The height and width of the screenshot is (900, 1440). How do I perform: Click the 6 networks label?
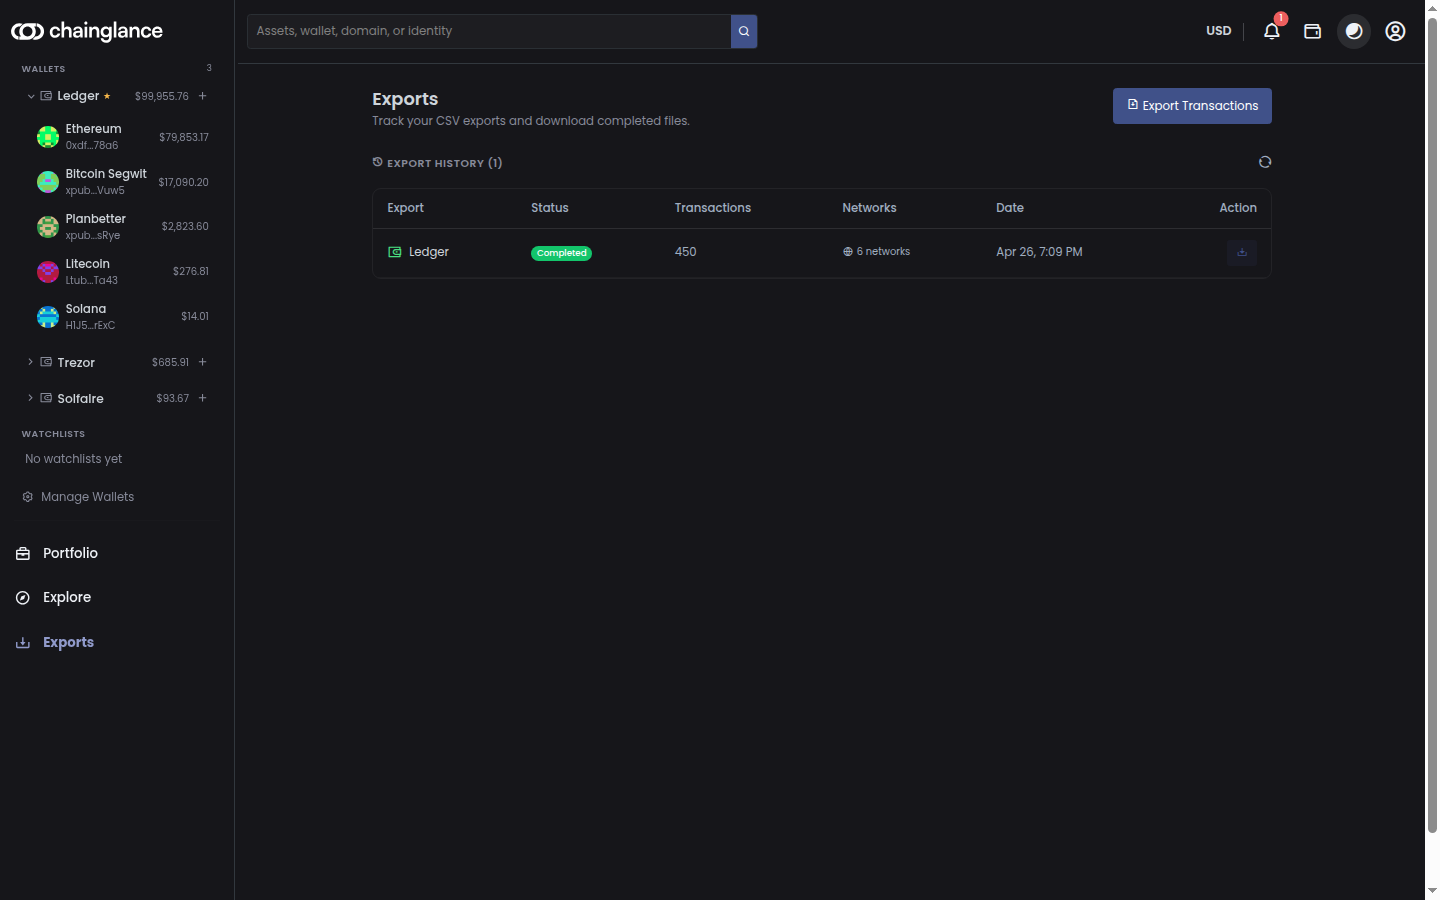[883, 252]
